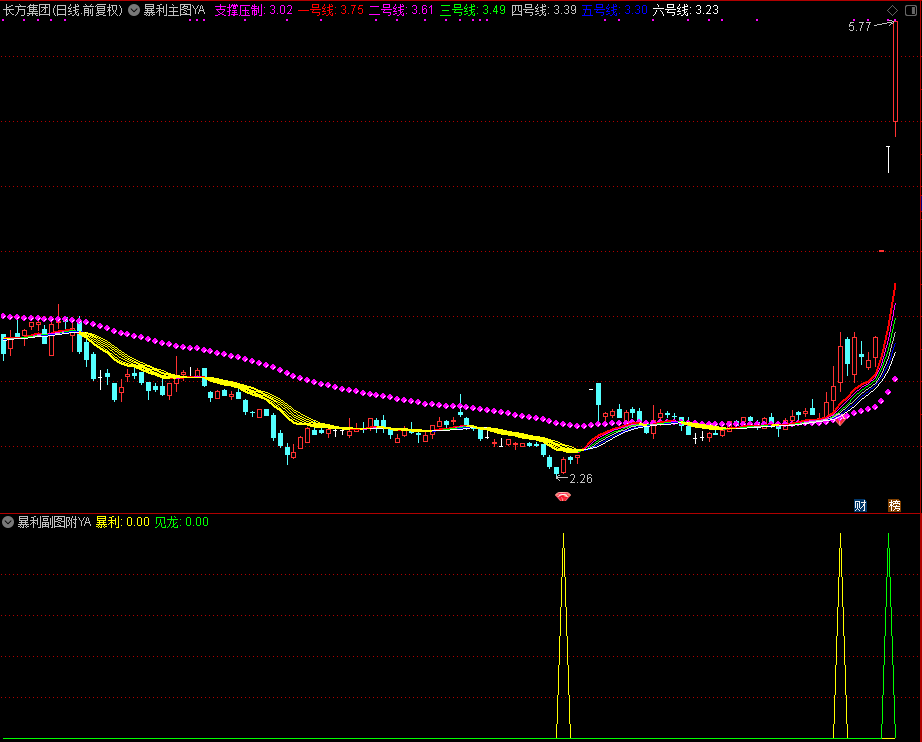Viewport: 922px width, 742px height.
Task: Click the 2.26 low price label
Action: tap(581, 479)
